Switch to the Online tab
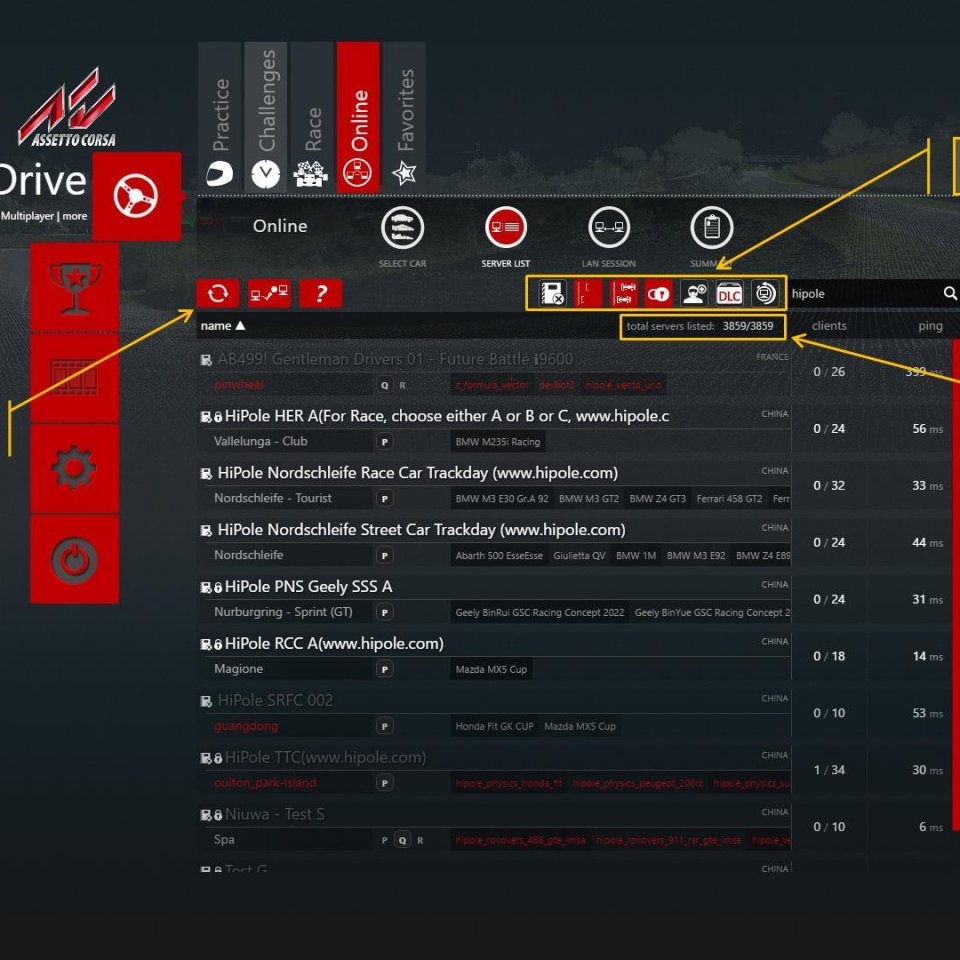The image size is (960, 960). tap(358, 117)
